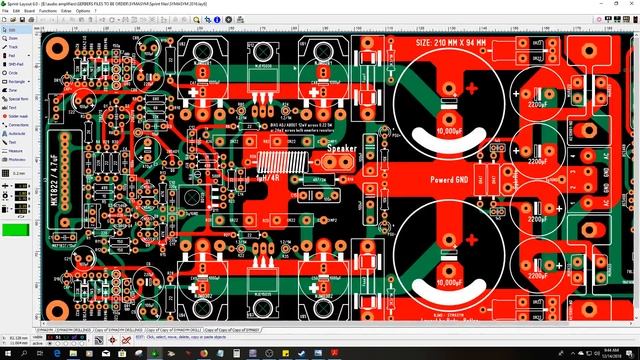Switch to Copy of Copy of Copy tab
Image resolution: width=640 pixels, height=360 pixels.
tap(233, 330)
